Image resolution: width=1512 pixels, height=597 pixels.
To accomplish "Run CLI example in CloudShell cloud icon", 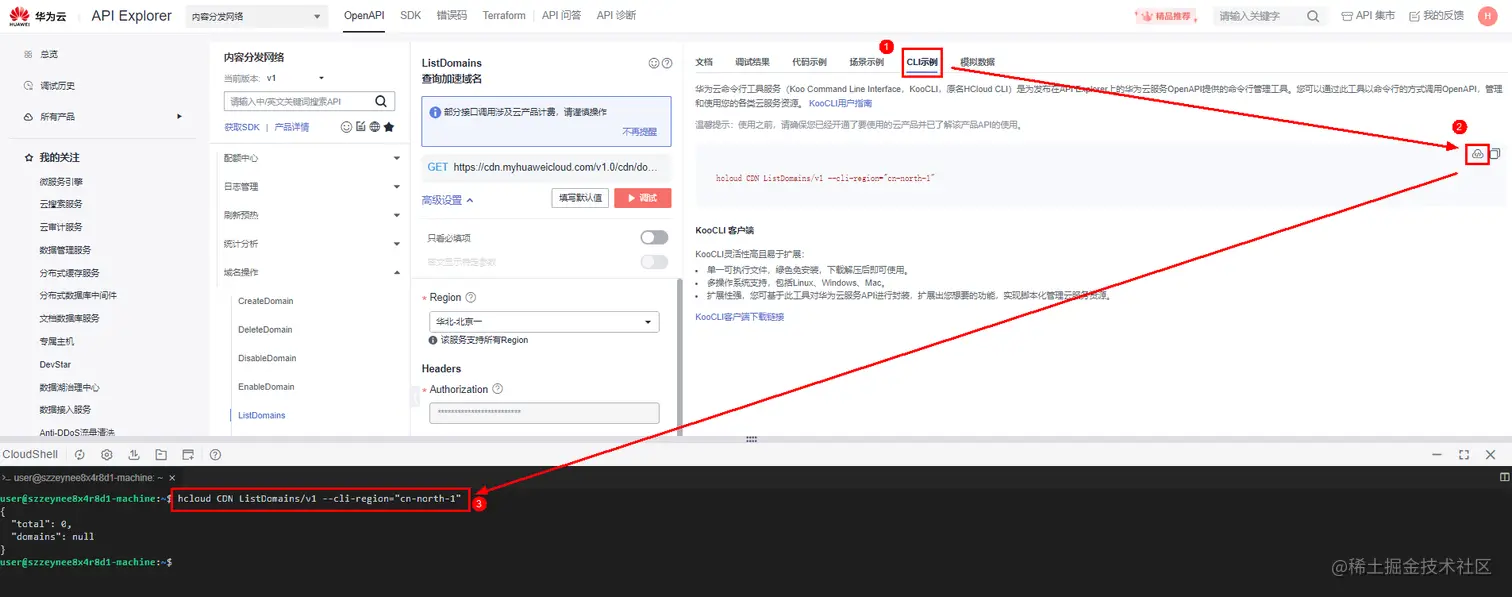I will (x=1478, y=154).
